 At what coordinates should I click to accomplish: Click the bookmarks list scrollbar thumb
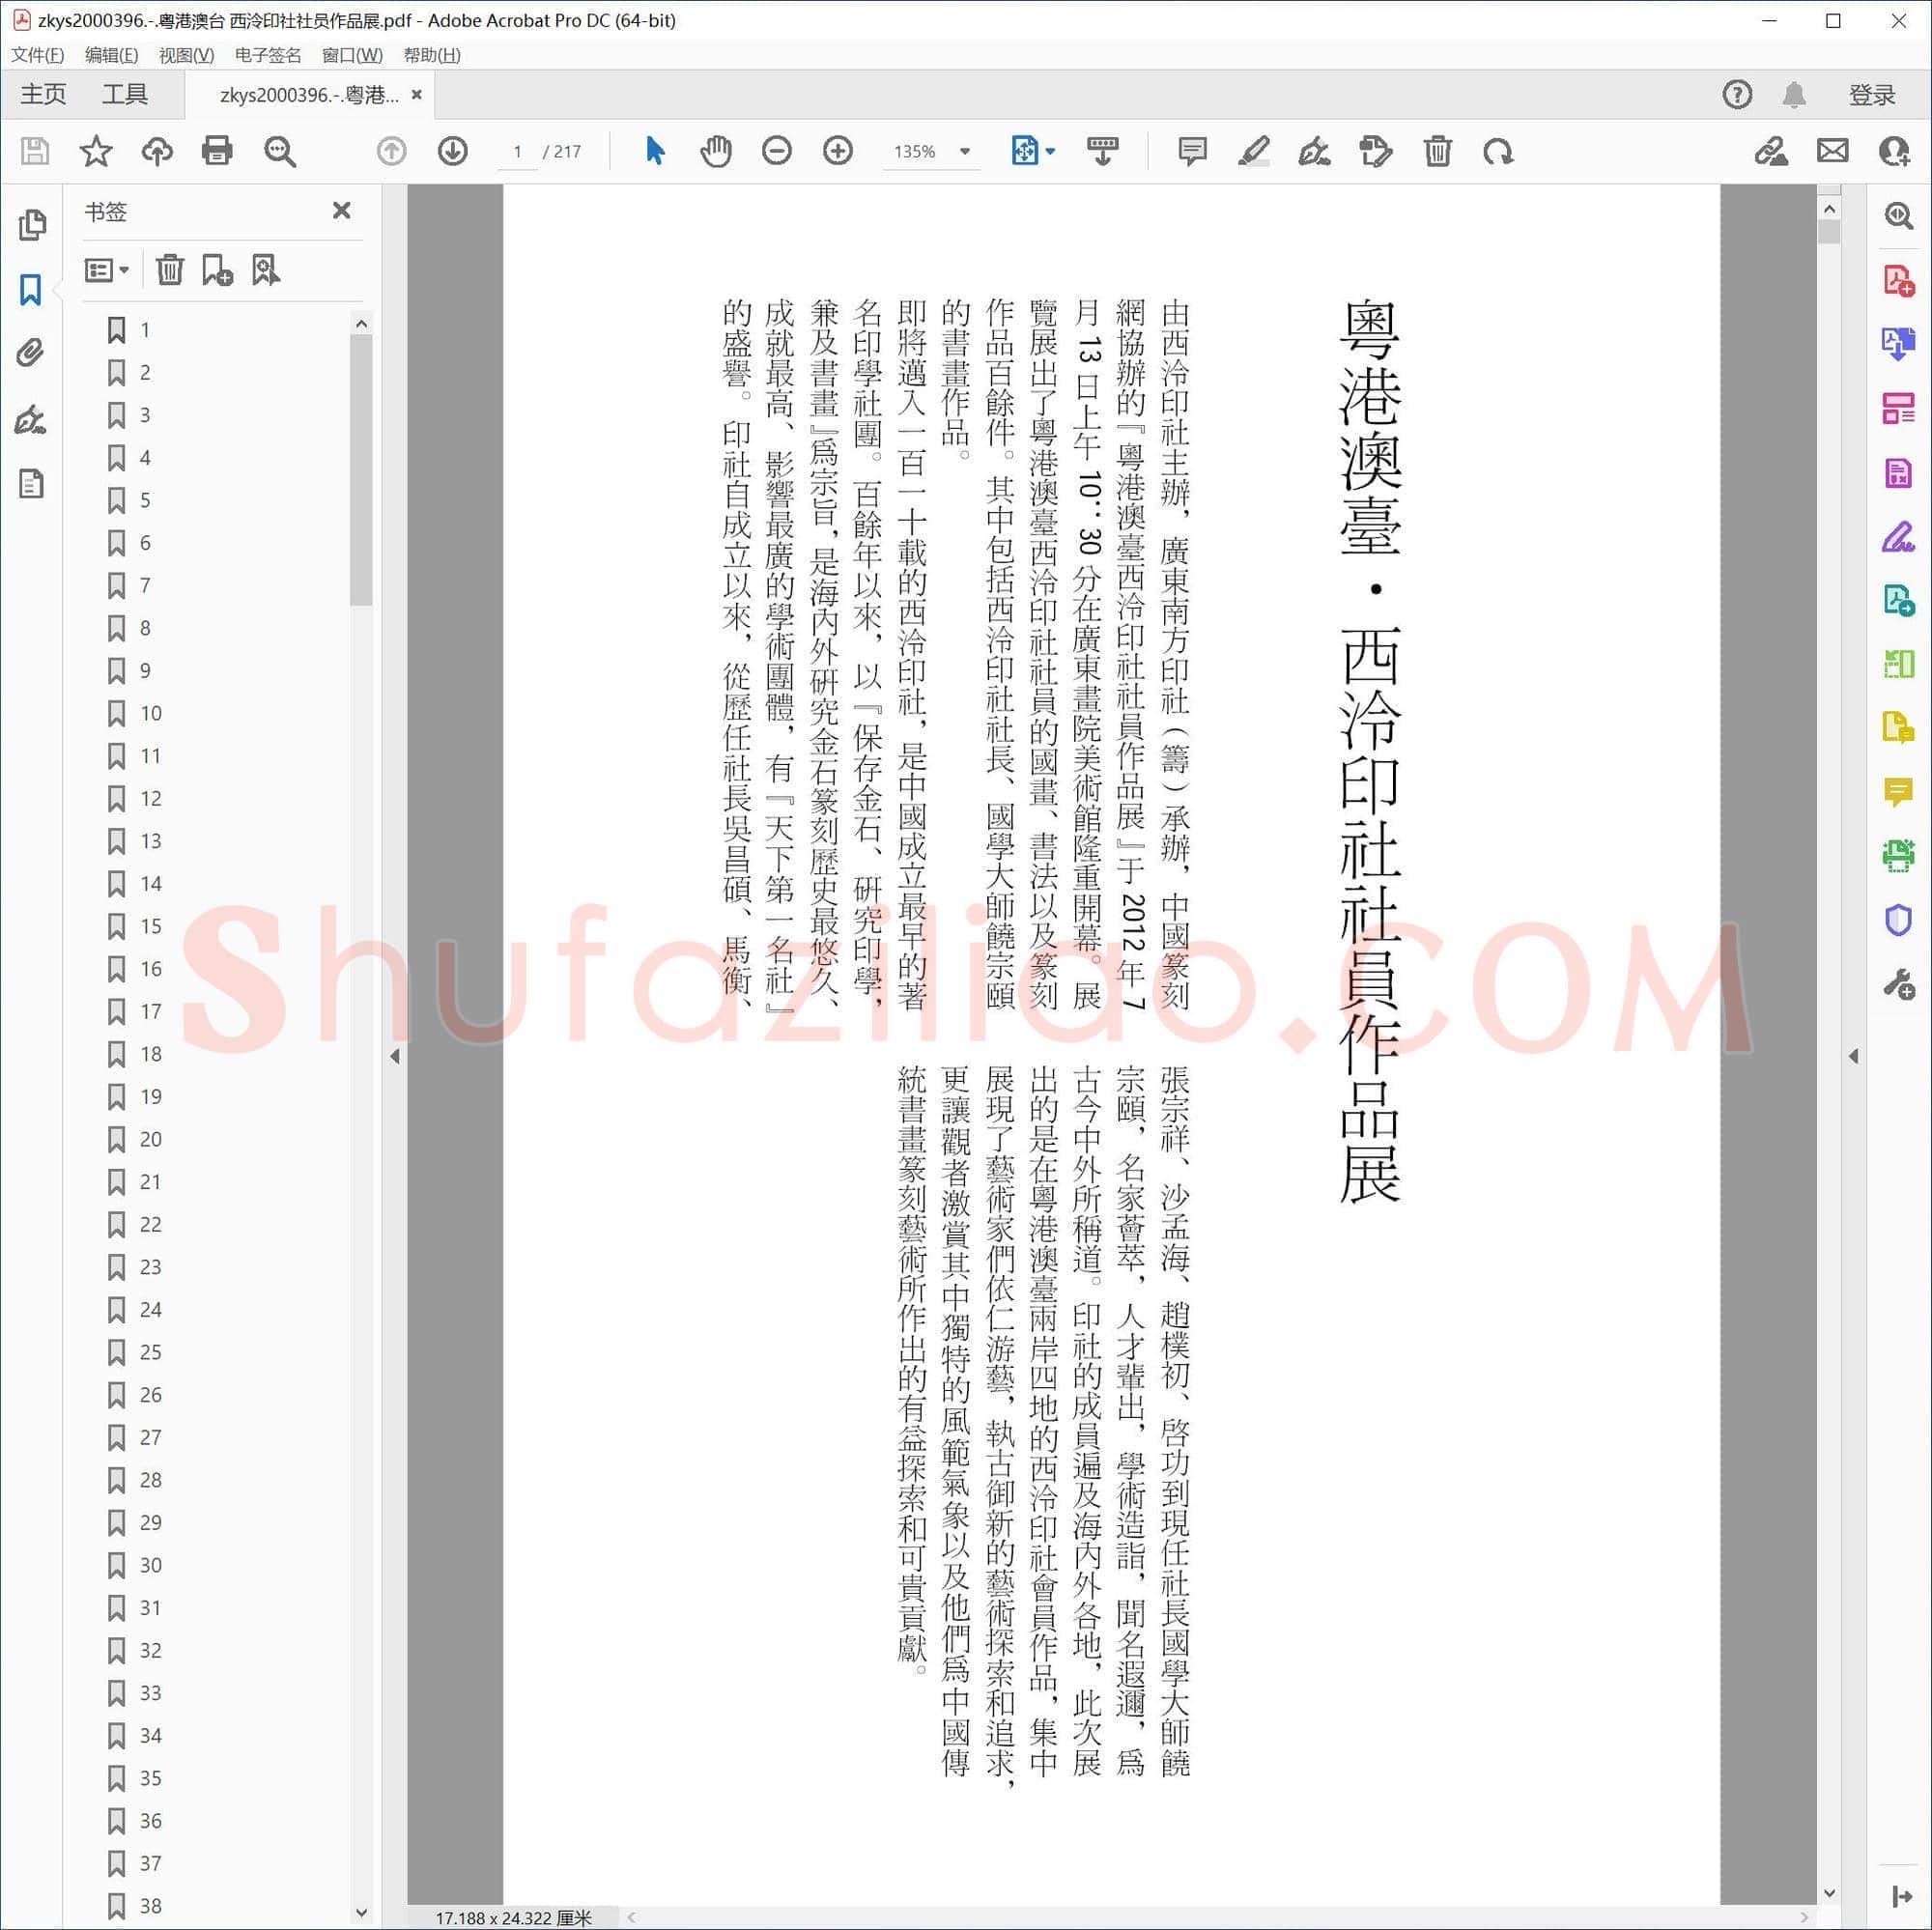(361, 470)
